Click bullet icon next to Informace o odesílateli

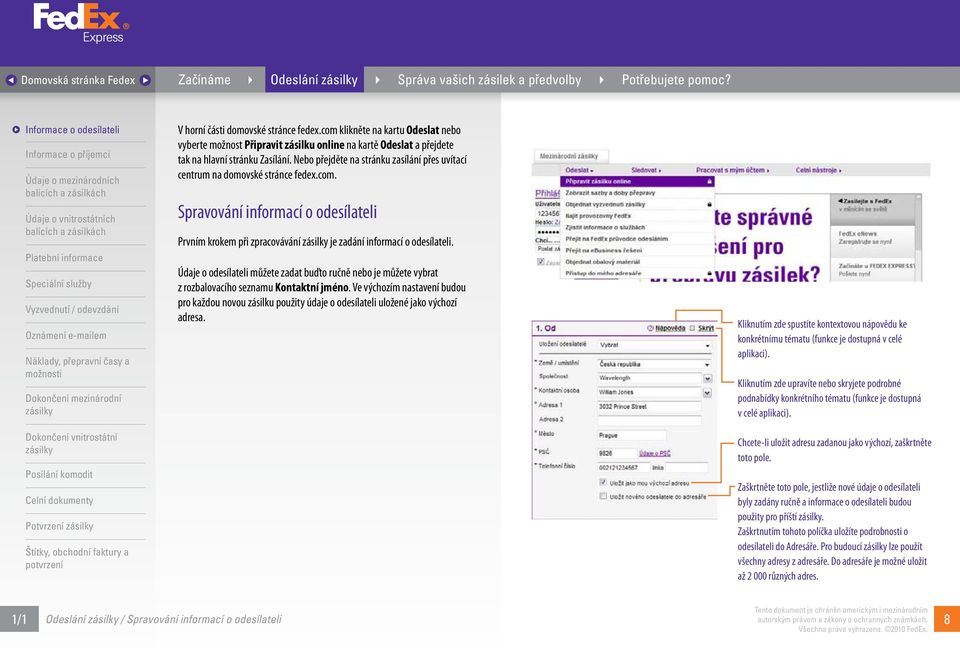coord(16,130)
